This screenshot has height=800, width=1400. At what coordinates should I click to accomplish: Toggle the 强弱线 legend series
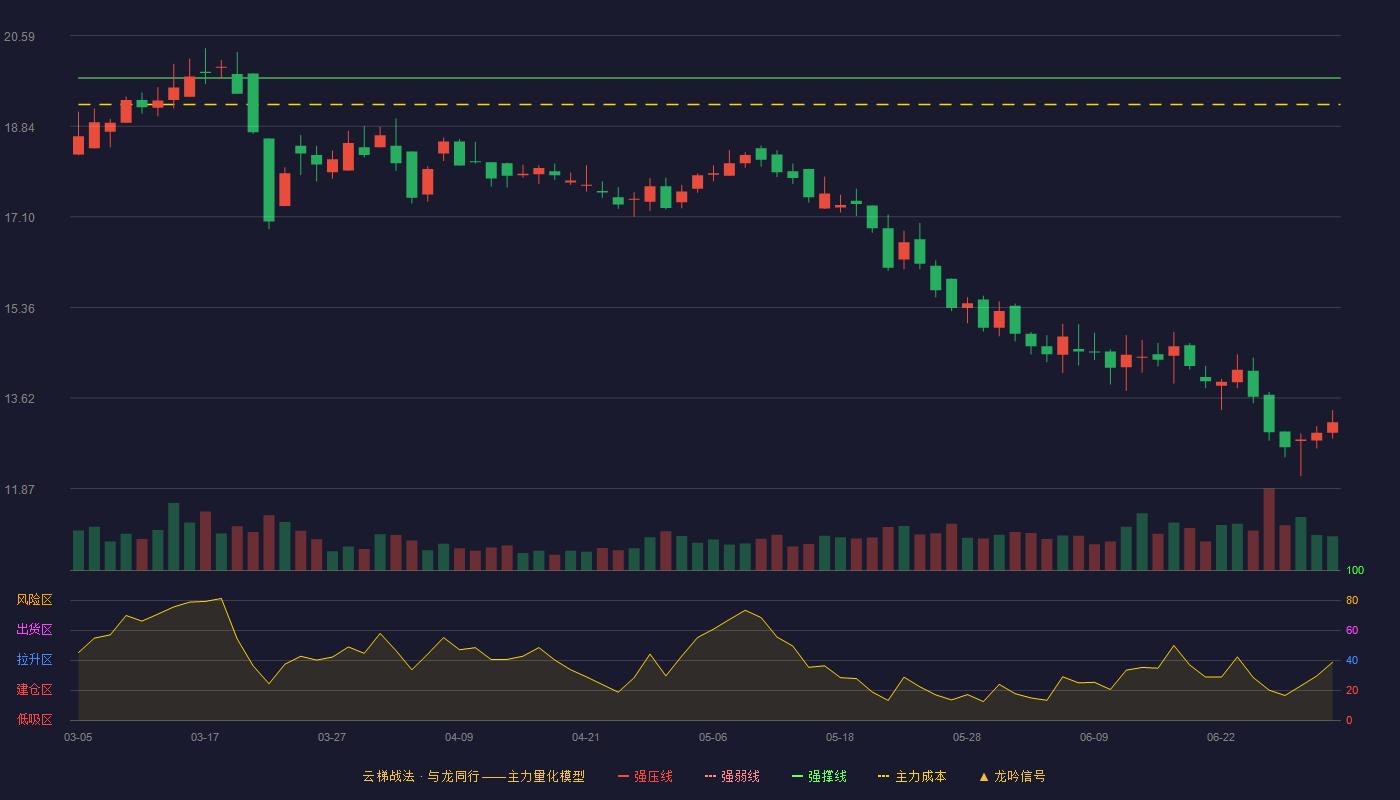(x=732, y=776)
